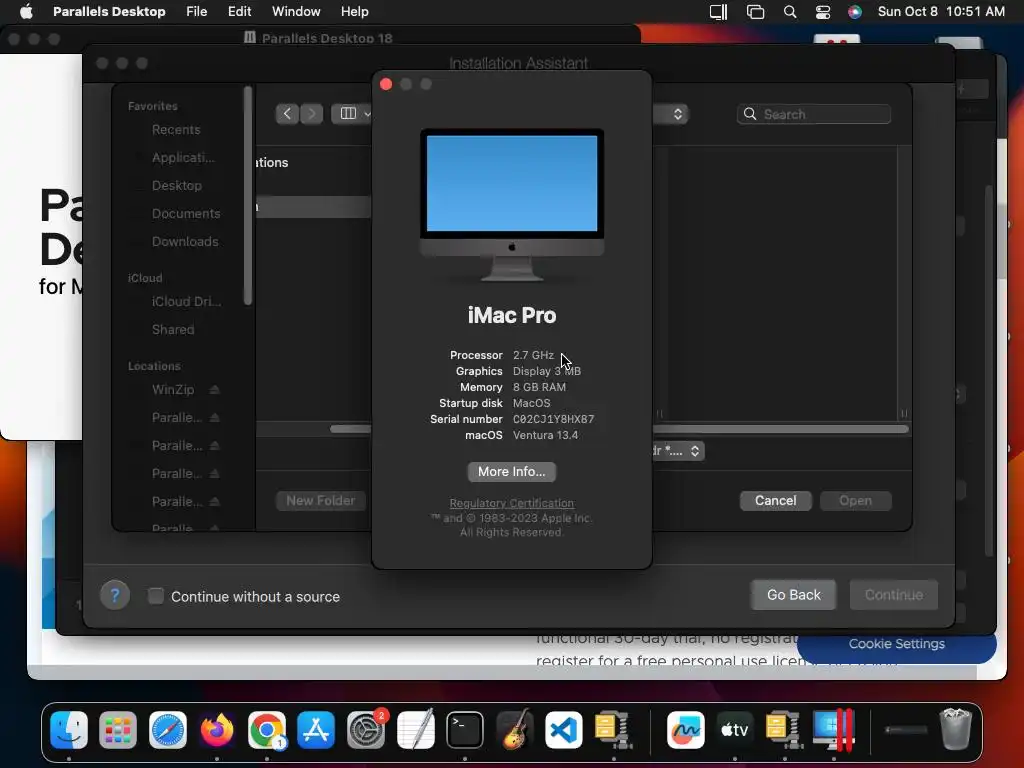Close the About This Mac window
Viewport: 1024px width, 768px height.
point(386,84)
